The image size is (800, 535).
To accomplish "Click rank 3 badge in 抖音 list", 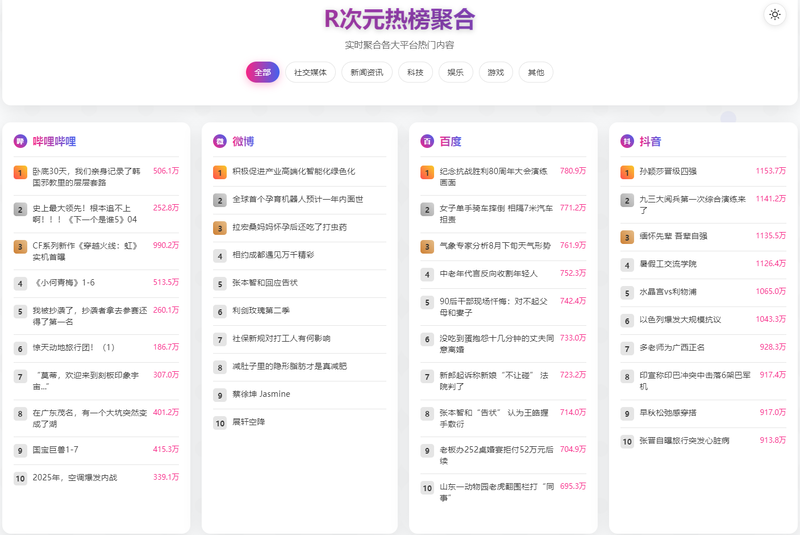I will [x=627, y=237].
